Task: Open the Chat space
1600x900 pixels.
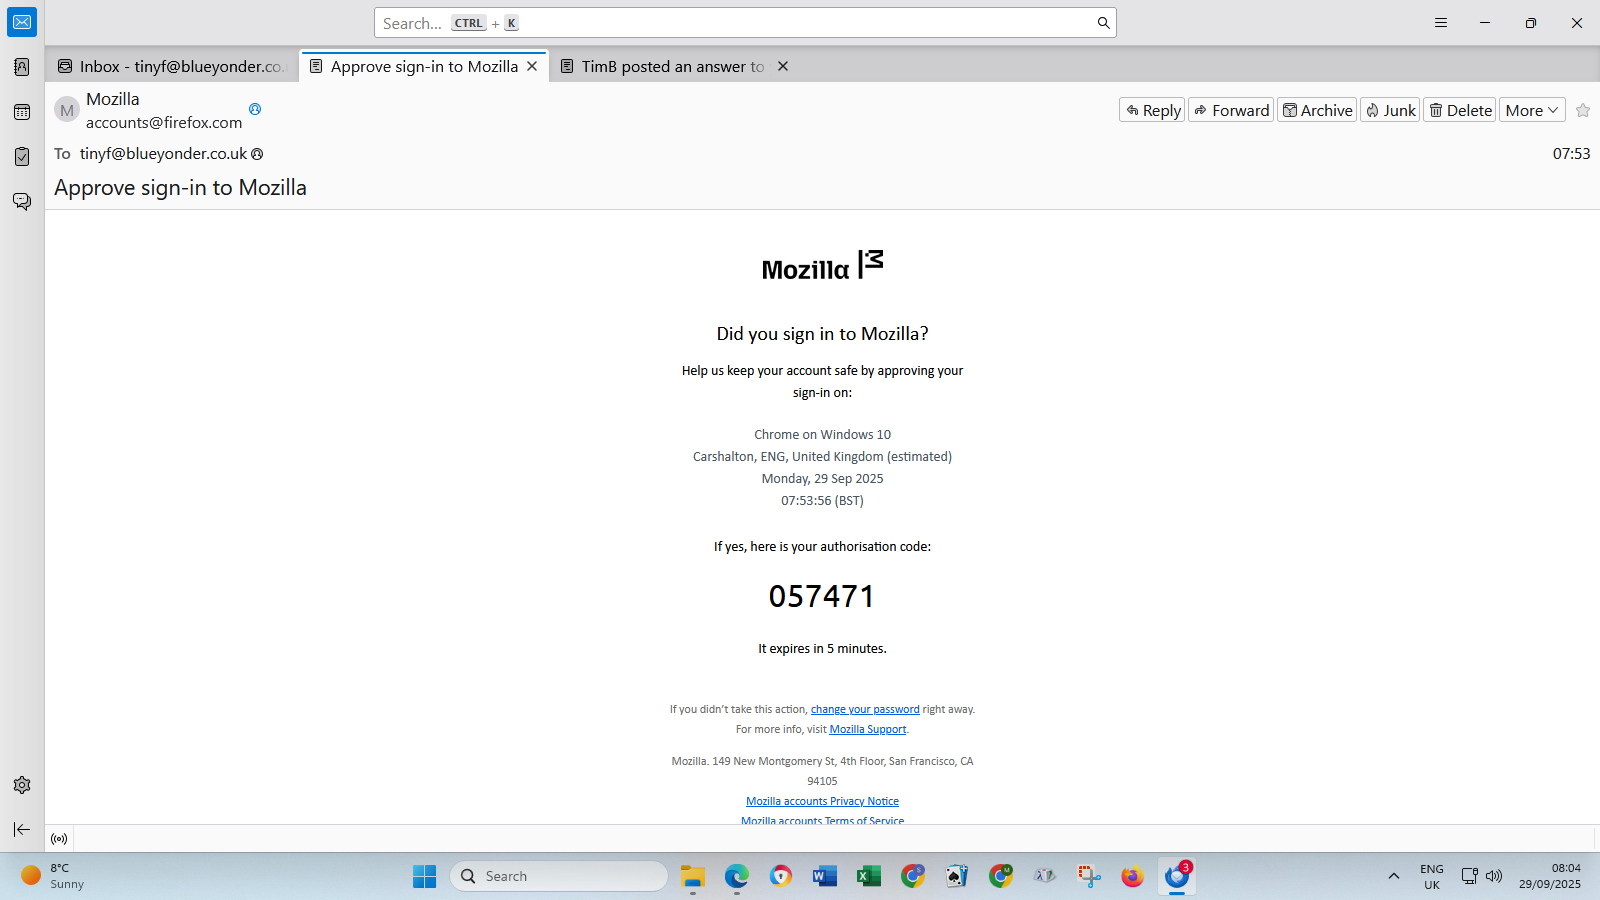Action: (x=22, y=201)
